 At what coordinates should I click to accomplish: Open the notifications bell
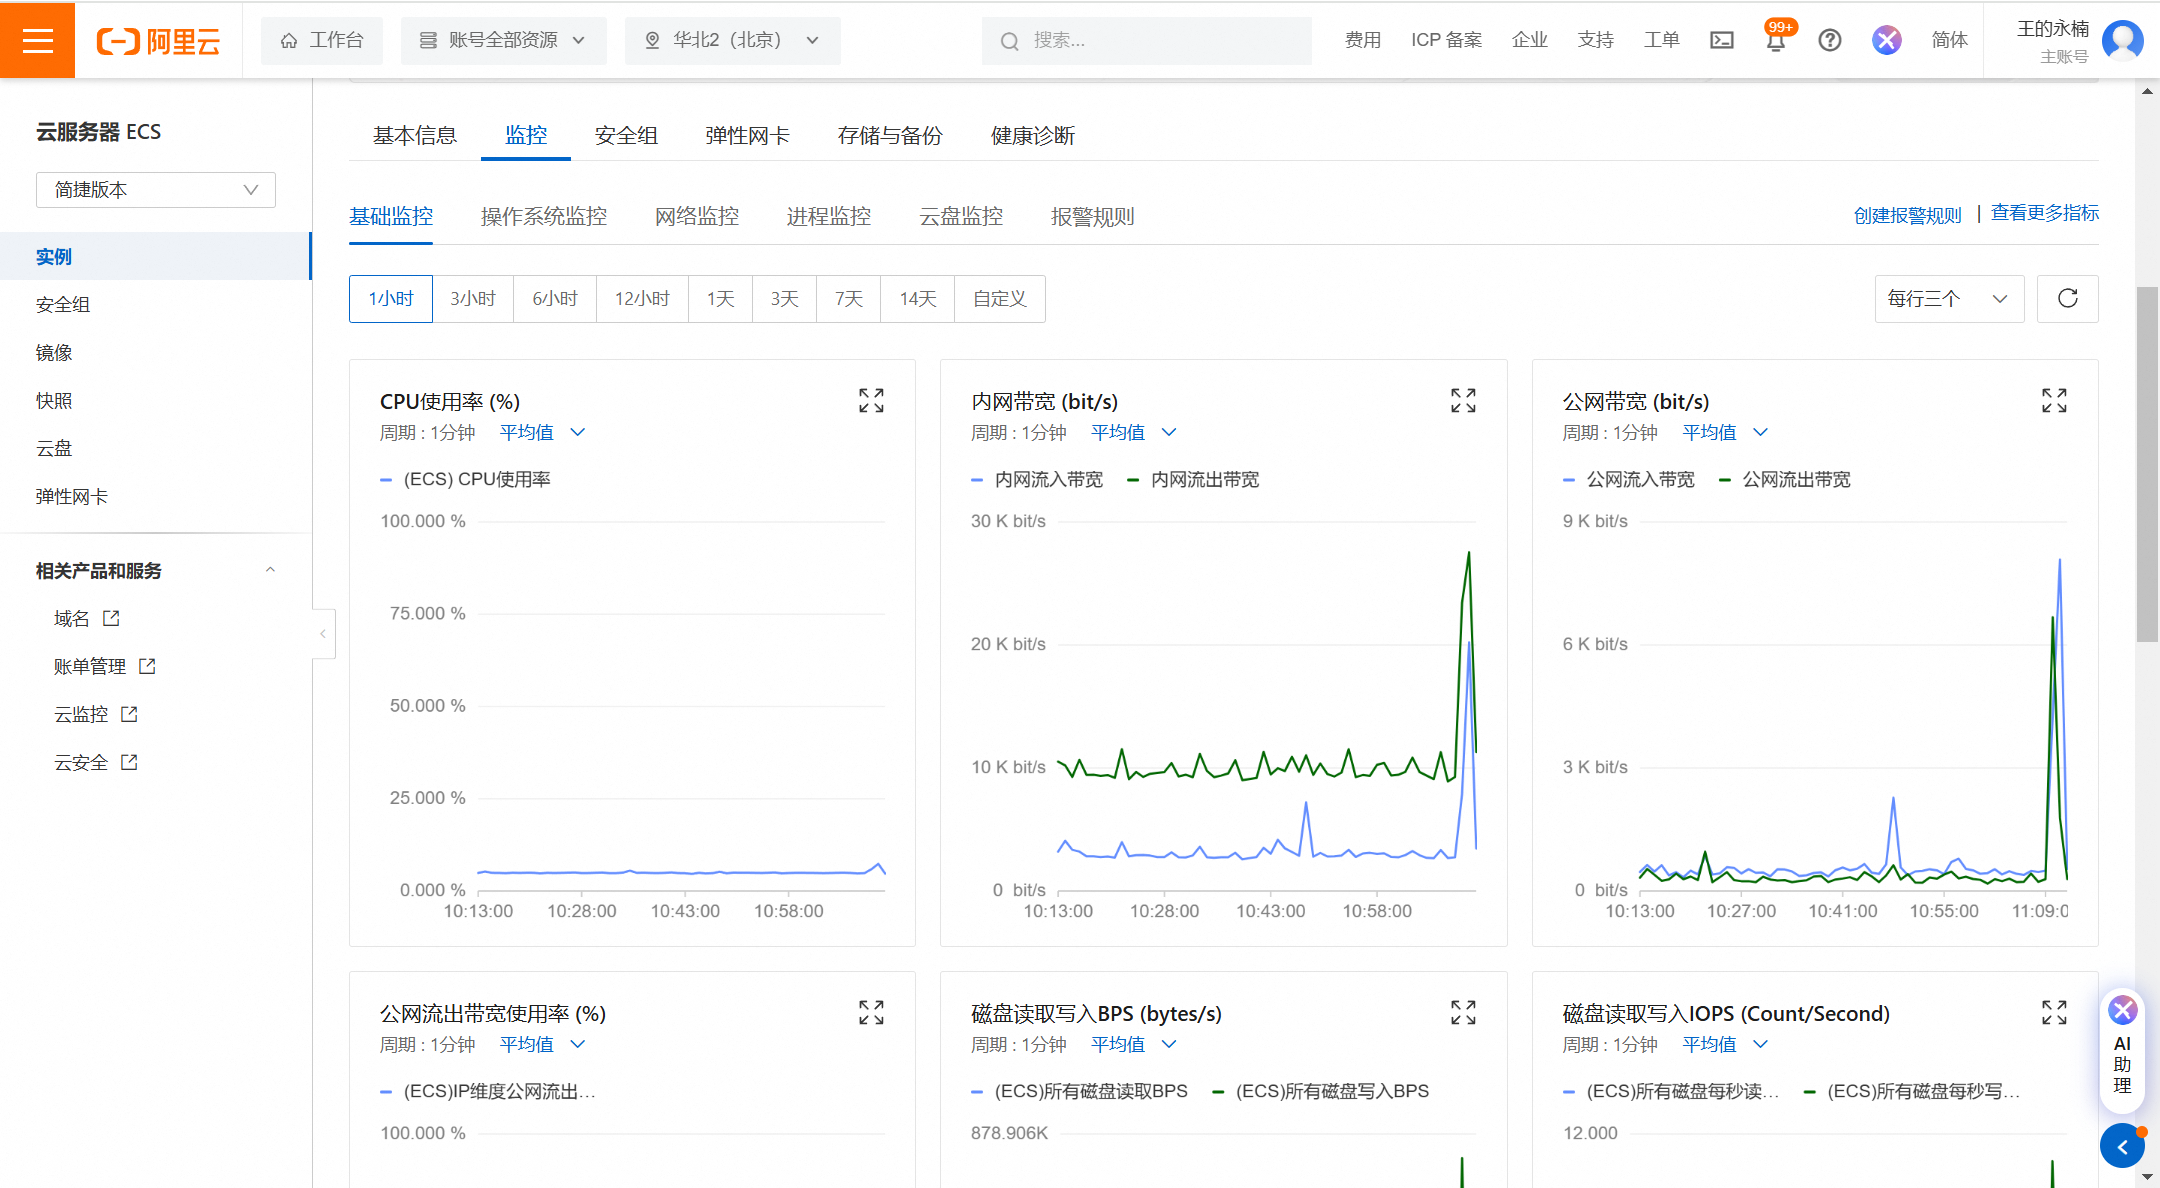click(1776, 41)
